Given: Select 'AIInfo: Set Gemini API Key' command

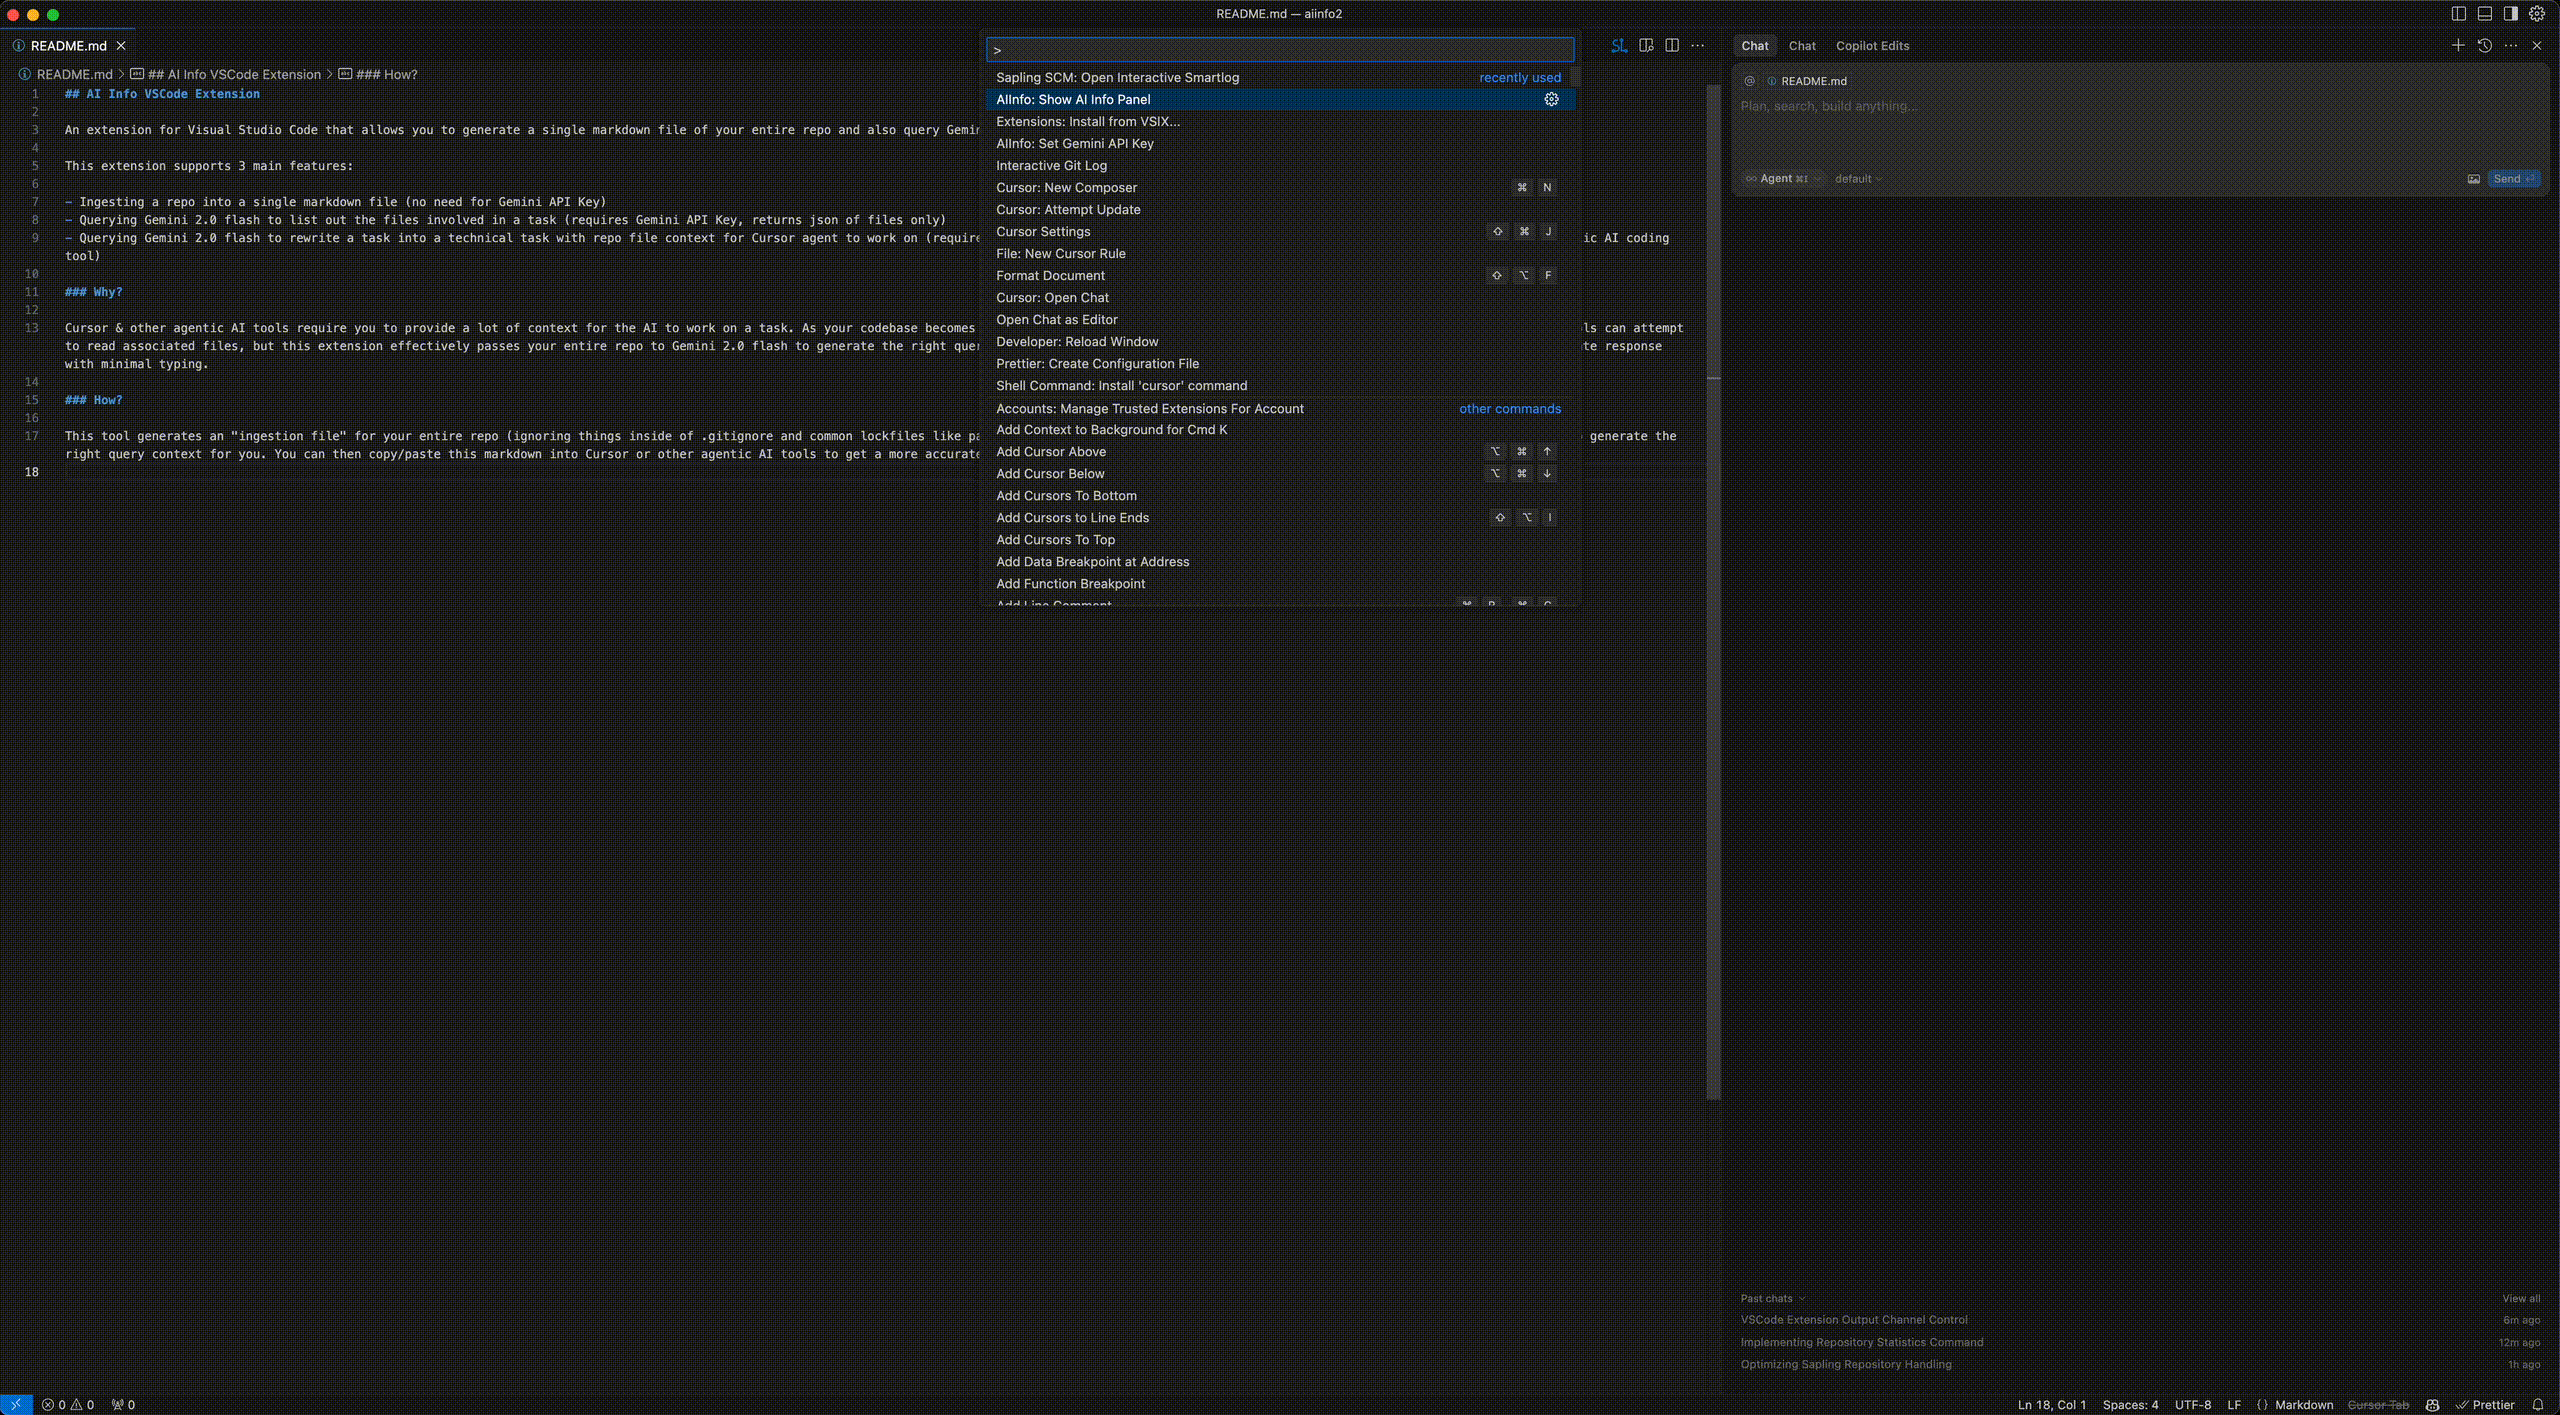Looking at the screenshot, I should tap(1074, 143).
